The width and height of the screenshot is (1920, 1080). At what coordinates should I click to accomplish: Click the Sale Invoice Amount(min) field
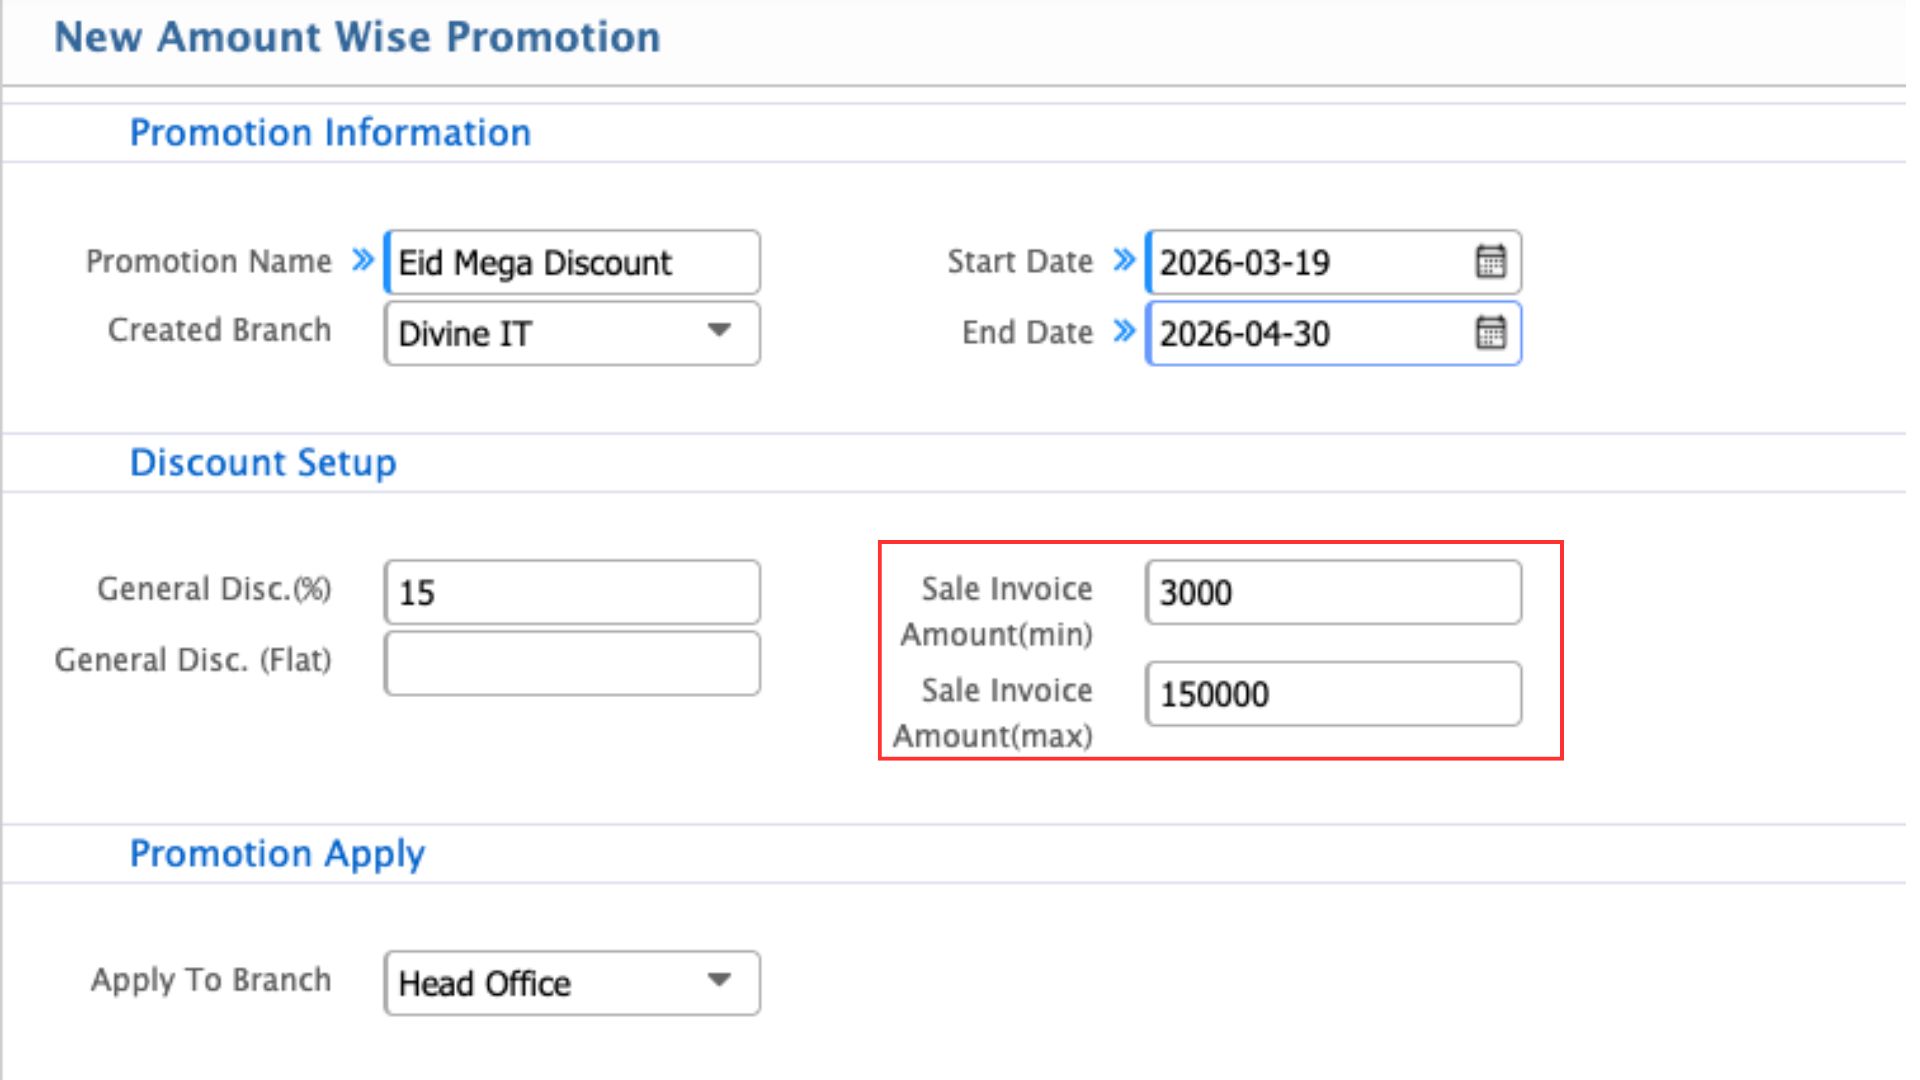click(1332, 592)
